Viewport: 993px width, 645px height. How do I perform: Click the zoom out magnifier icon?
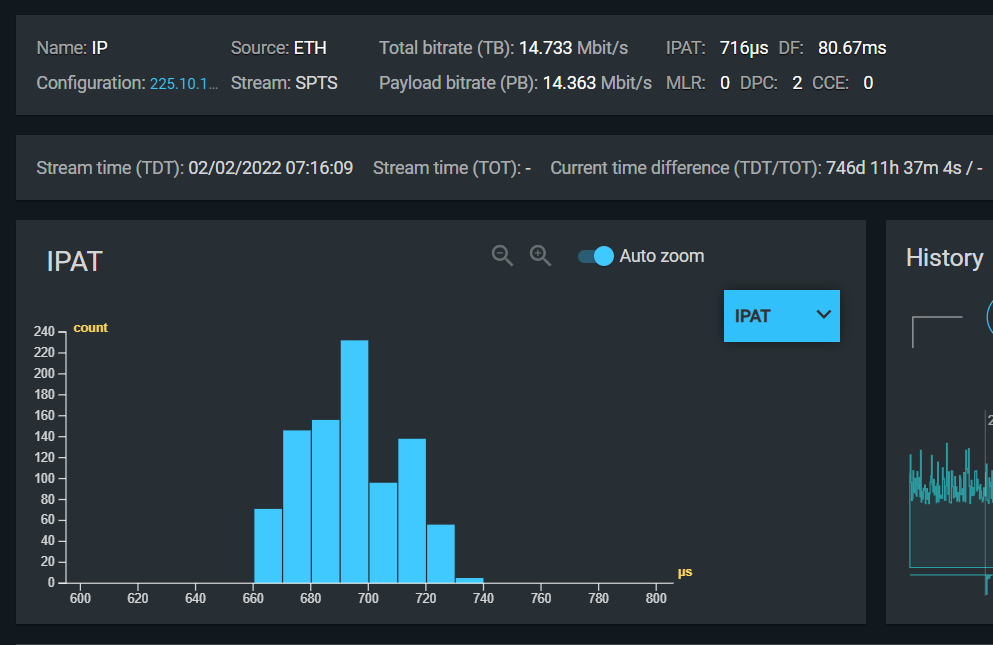point(502,256)
